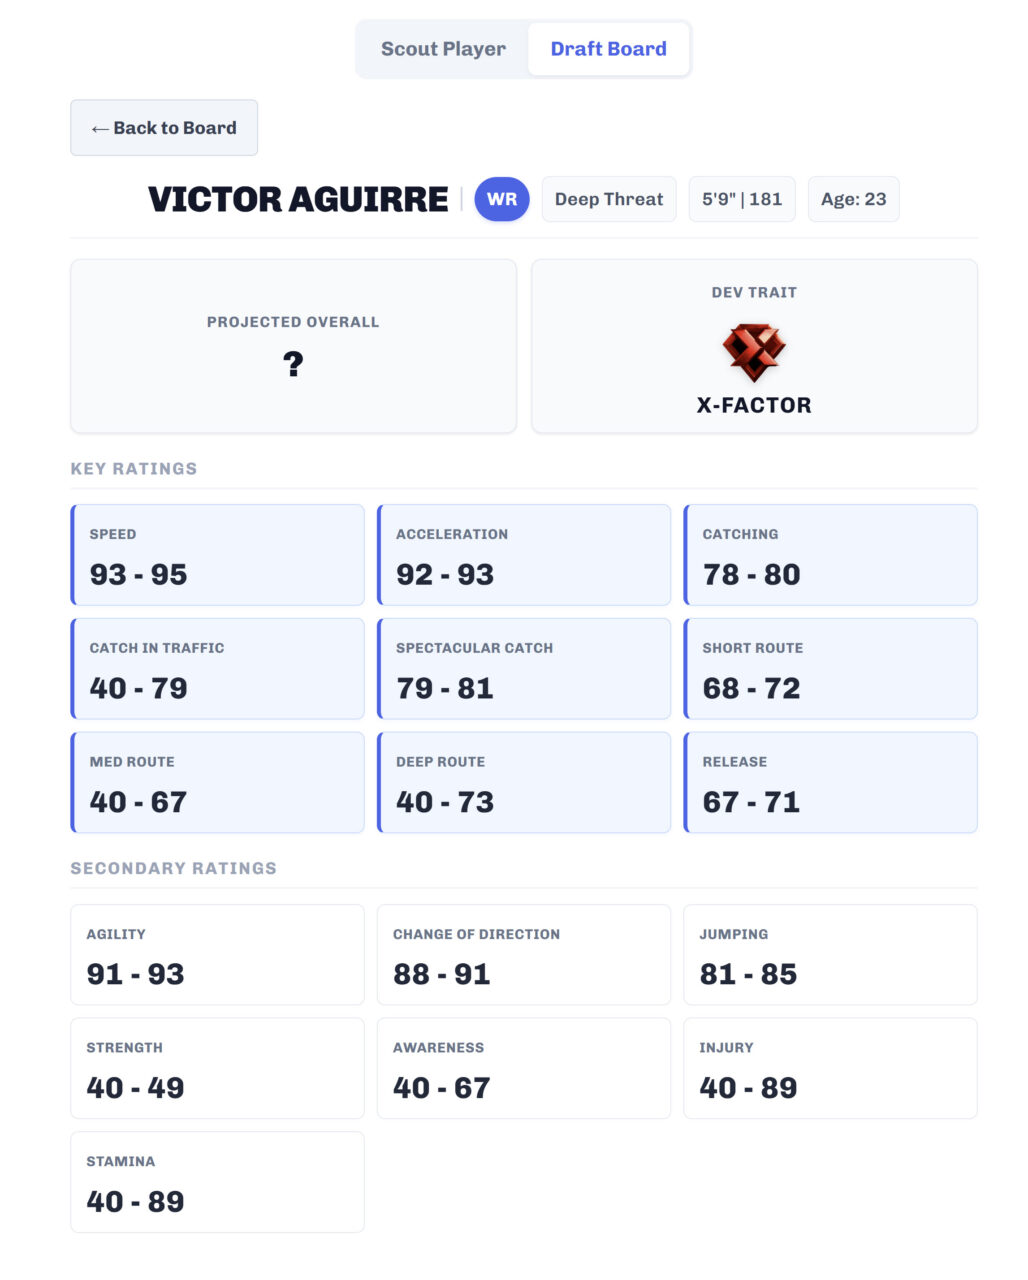The width and height of the screenshot is (1028, 1280).
Task: Select the Deep Route rating card
Action: click(x=524, y=782)
